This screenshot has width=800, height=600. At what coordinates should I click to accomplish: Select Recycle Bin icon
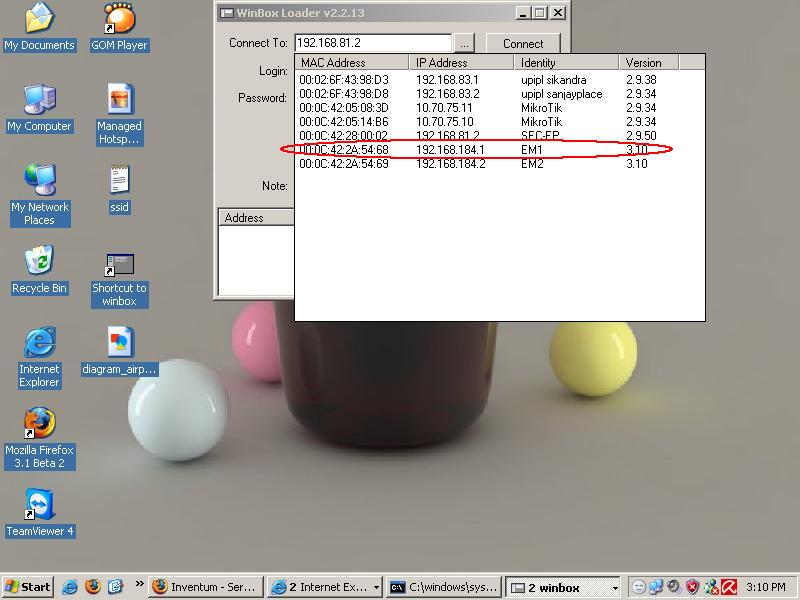[x=39, y=270]
